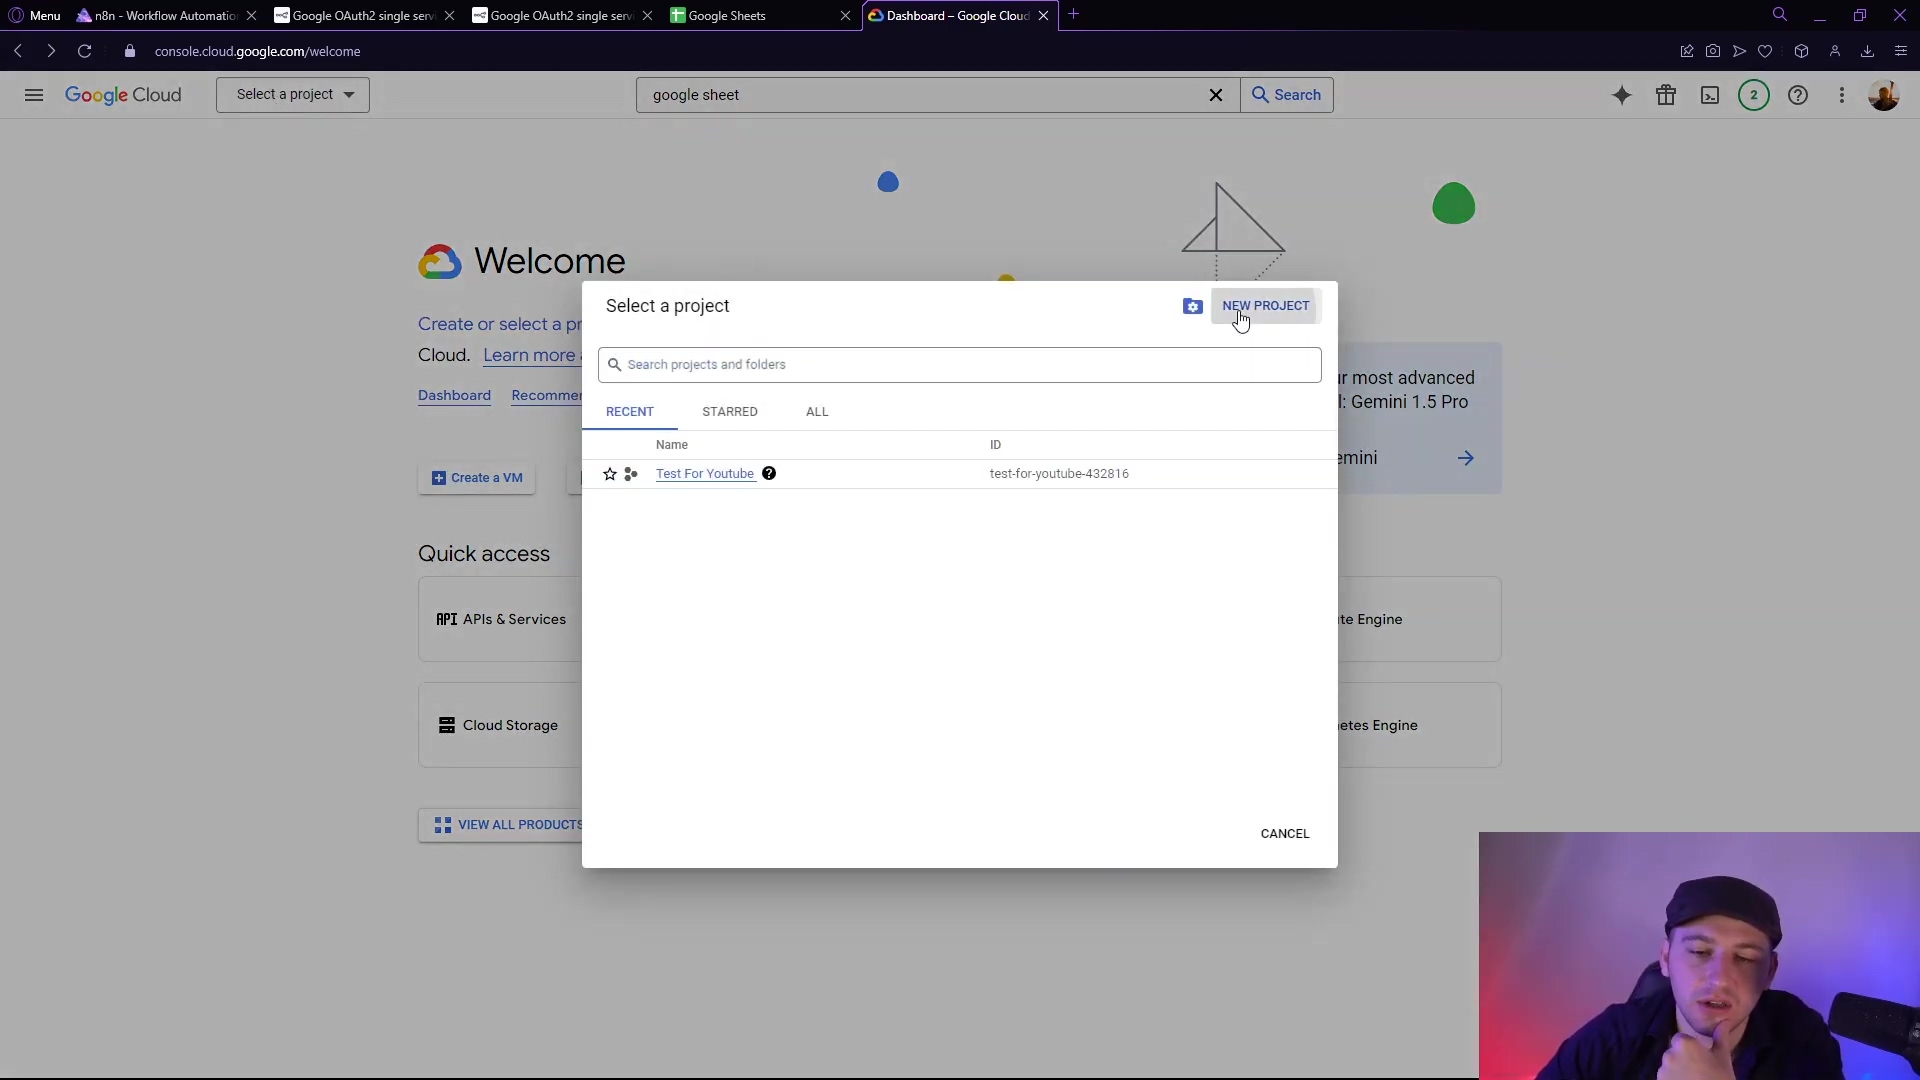Click the Google Cloud logo
The image size is (1920, 1080).
pyautogui.click(x=123, y=95)
